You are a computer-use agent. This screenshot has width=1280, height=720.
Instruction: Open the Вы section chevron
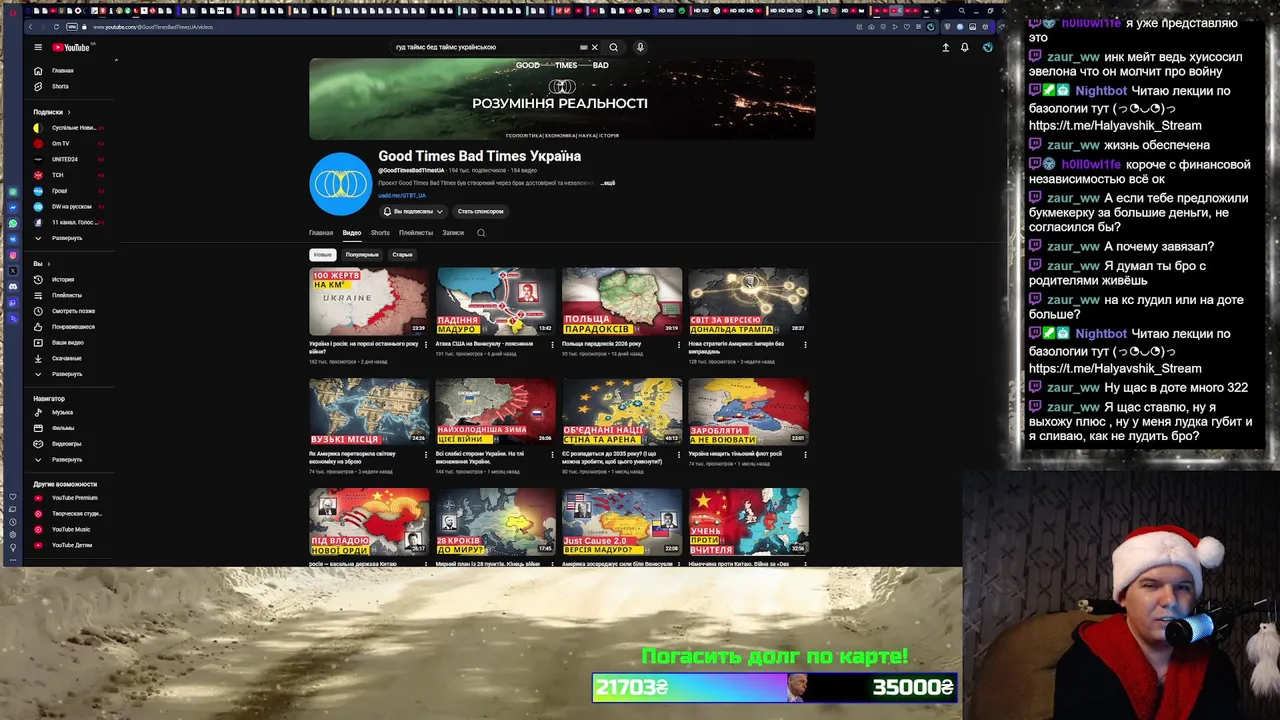pyautogui.click(x=49, y=264)
